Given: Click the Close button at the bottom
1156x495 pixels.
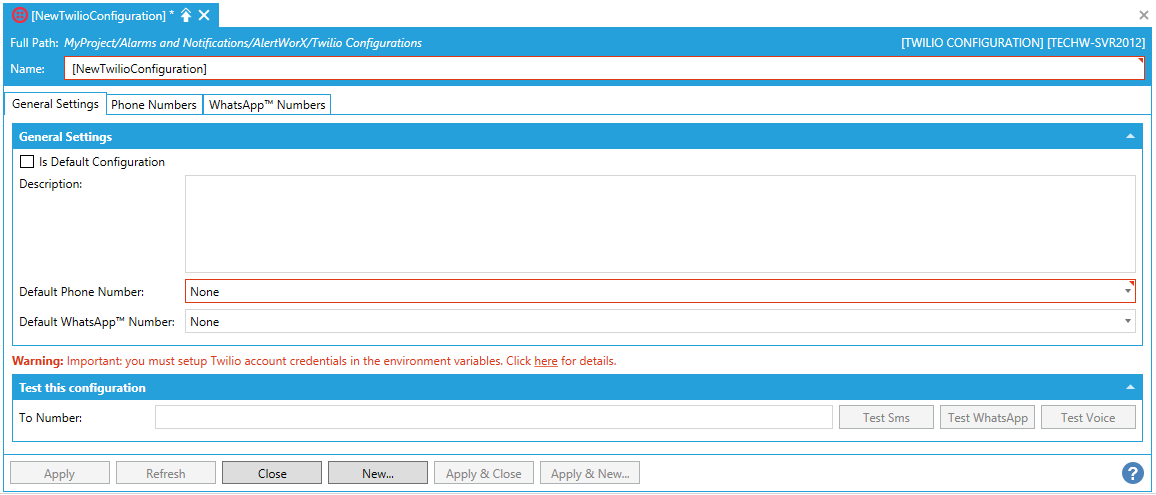Looking at the screenshot, I should point(272,473).
